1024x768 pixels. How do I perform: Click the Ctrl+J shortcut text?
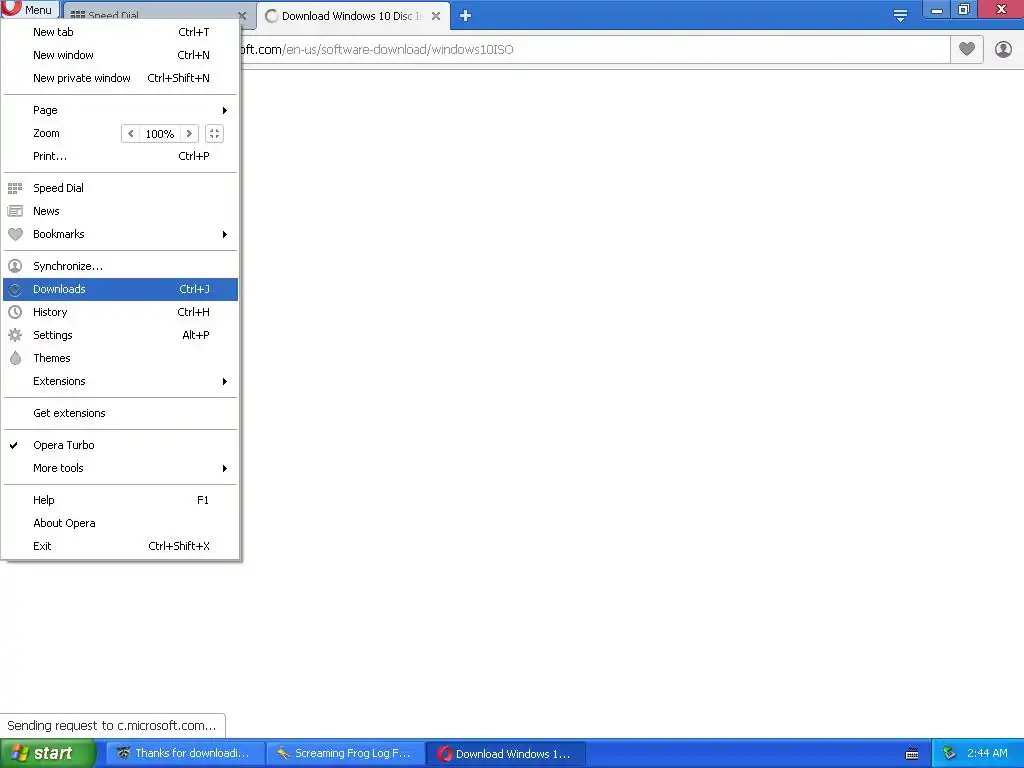point(195,289)
